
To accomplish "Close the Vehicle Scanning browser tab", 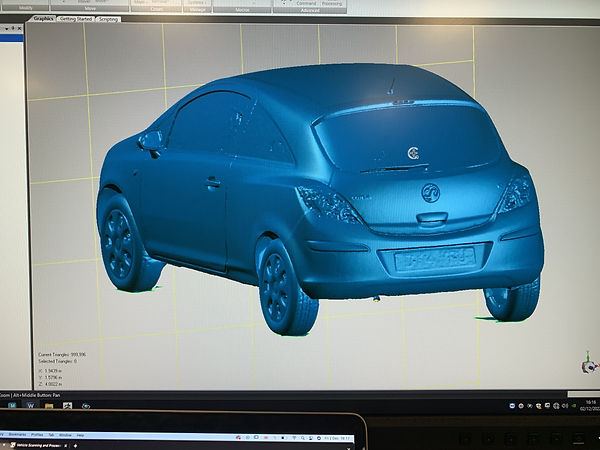I will click(x=66, y=445).
